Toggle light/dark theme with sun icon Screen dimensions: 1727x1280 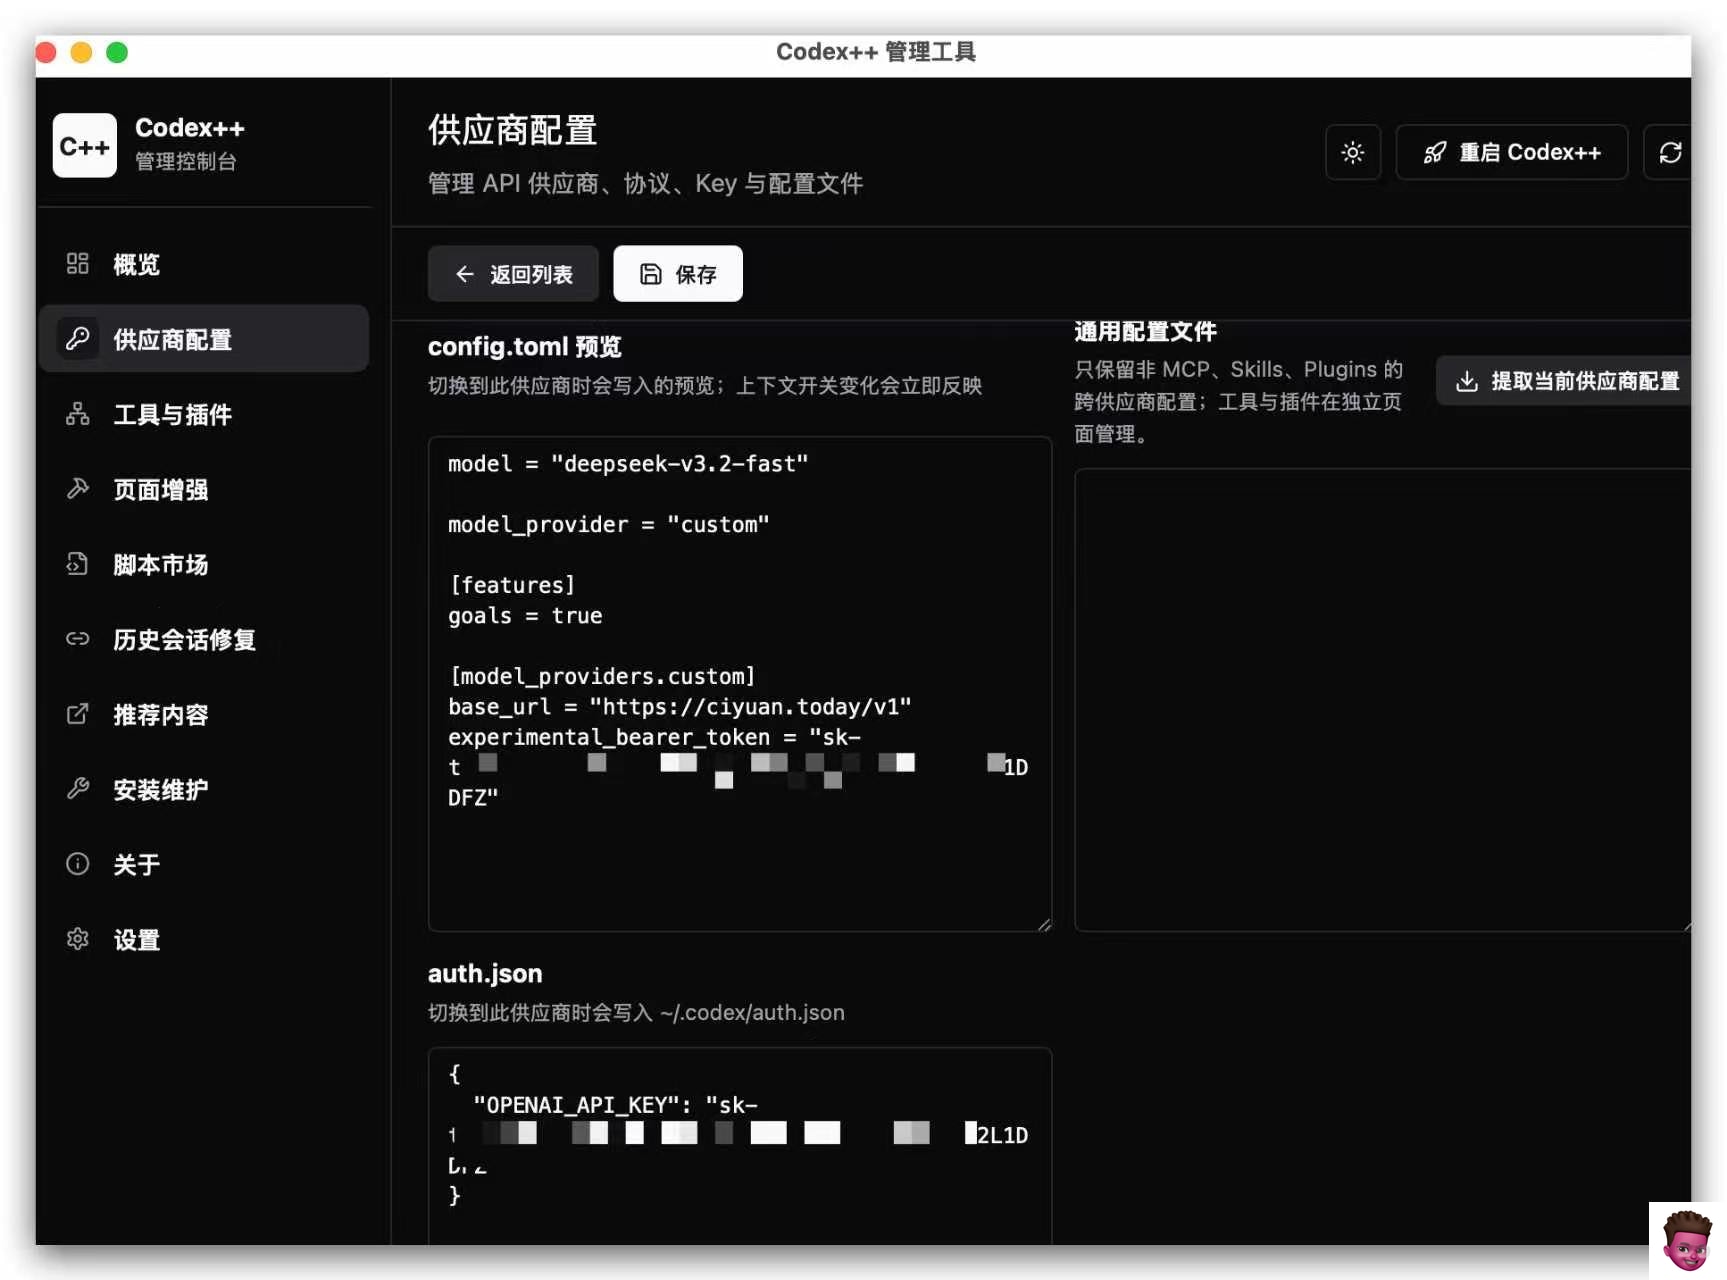pos(1353,152)
